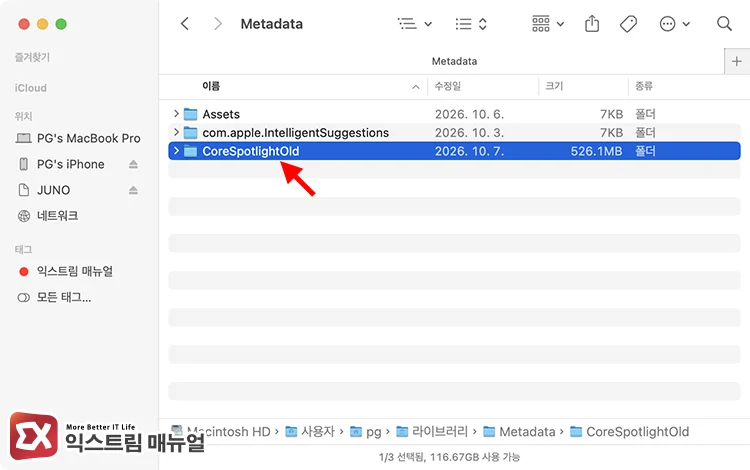Show 모든 태그... in sidebar
Image resolution: width=750 pixels, height=470 pixels.
pos(64,297)
